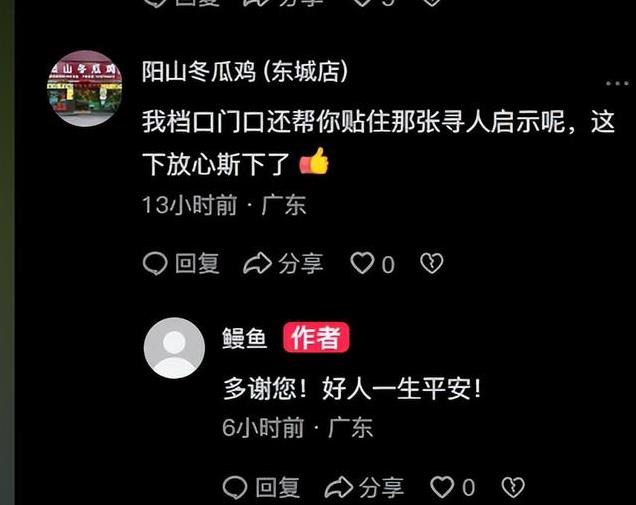
Task: Dislike 鳗鱼 reply with broken heart icon
Action: tap(513, 487)
